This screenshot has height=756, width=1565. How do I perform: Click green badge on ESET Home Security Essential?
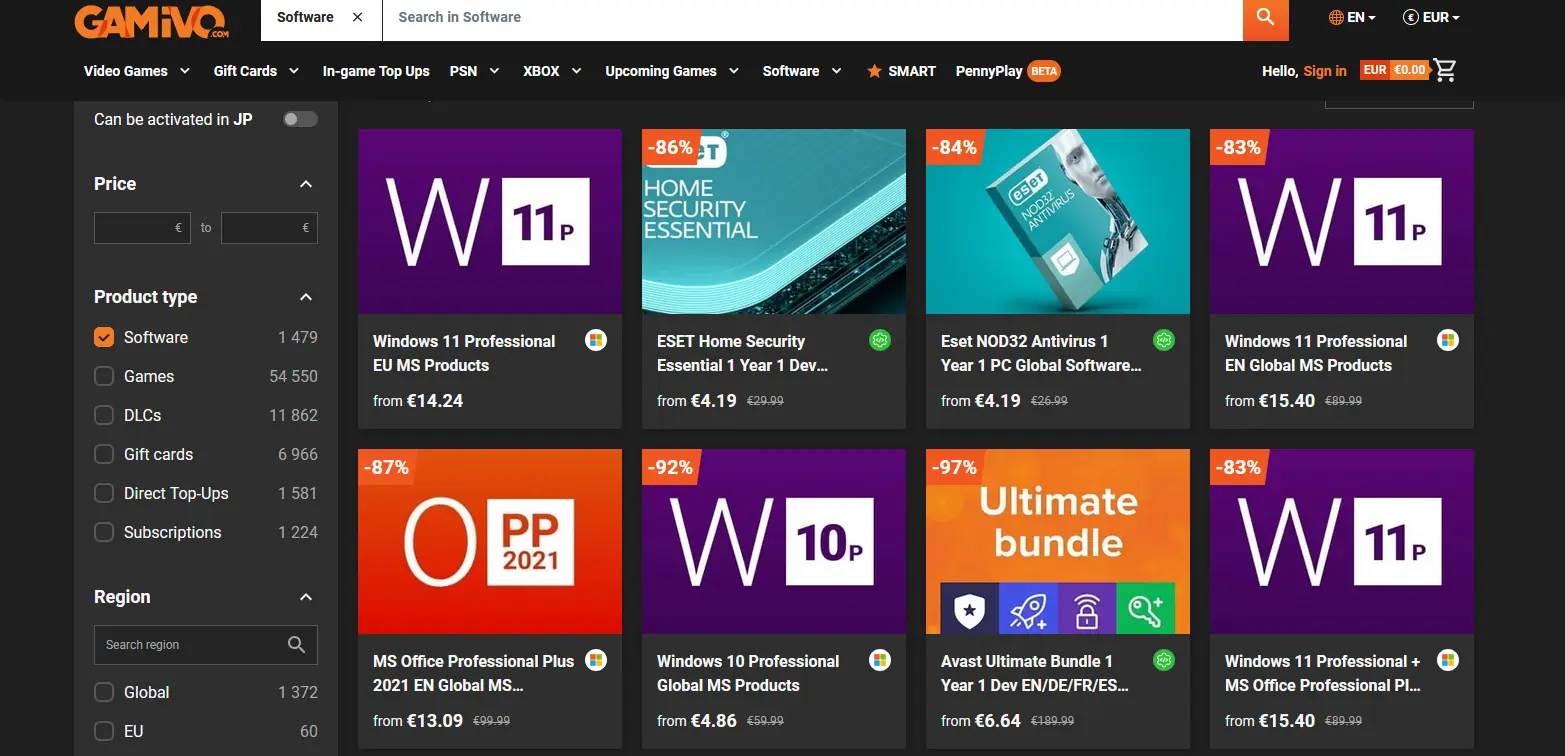coord(880,340)
